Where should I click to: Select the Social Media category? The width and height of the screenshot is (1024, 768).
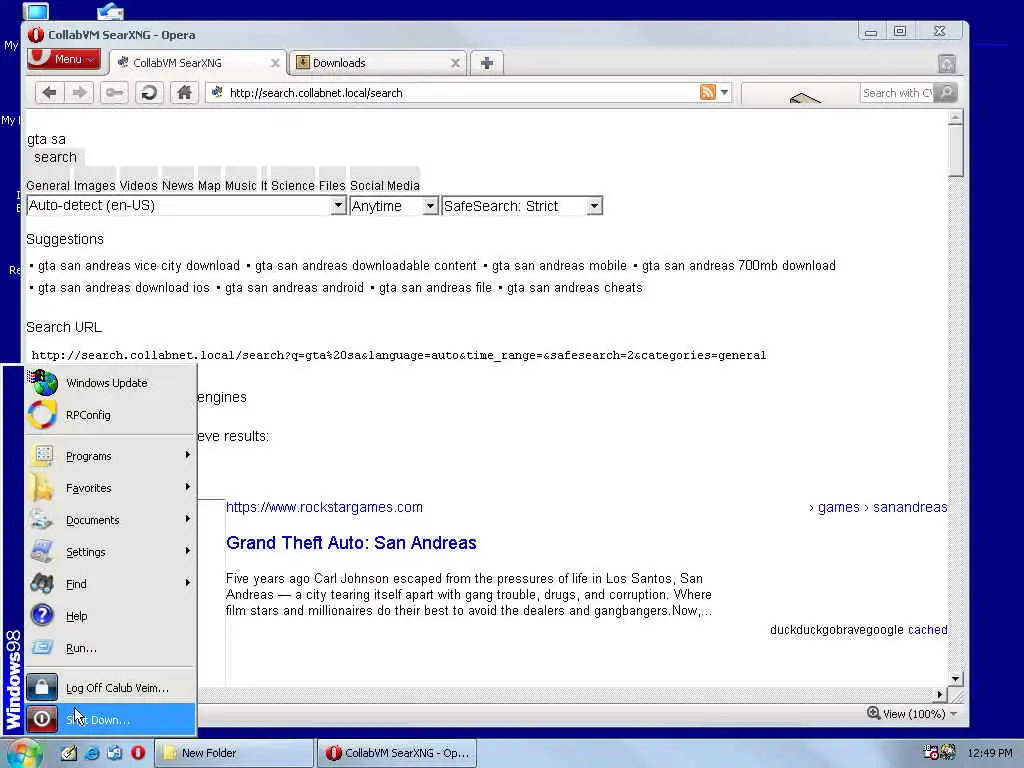pyautogui.click(x=385, y=185)
